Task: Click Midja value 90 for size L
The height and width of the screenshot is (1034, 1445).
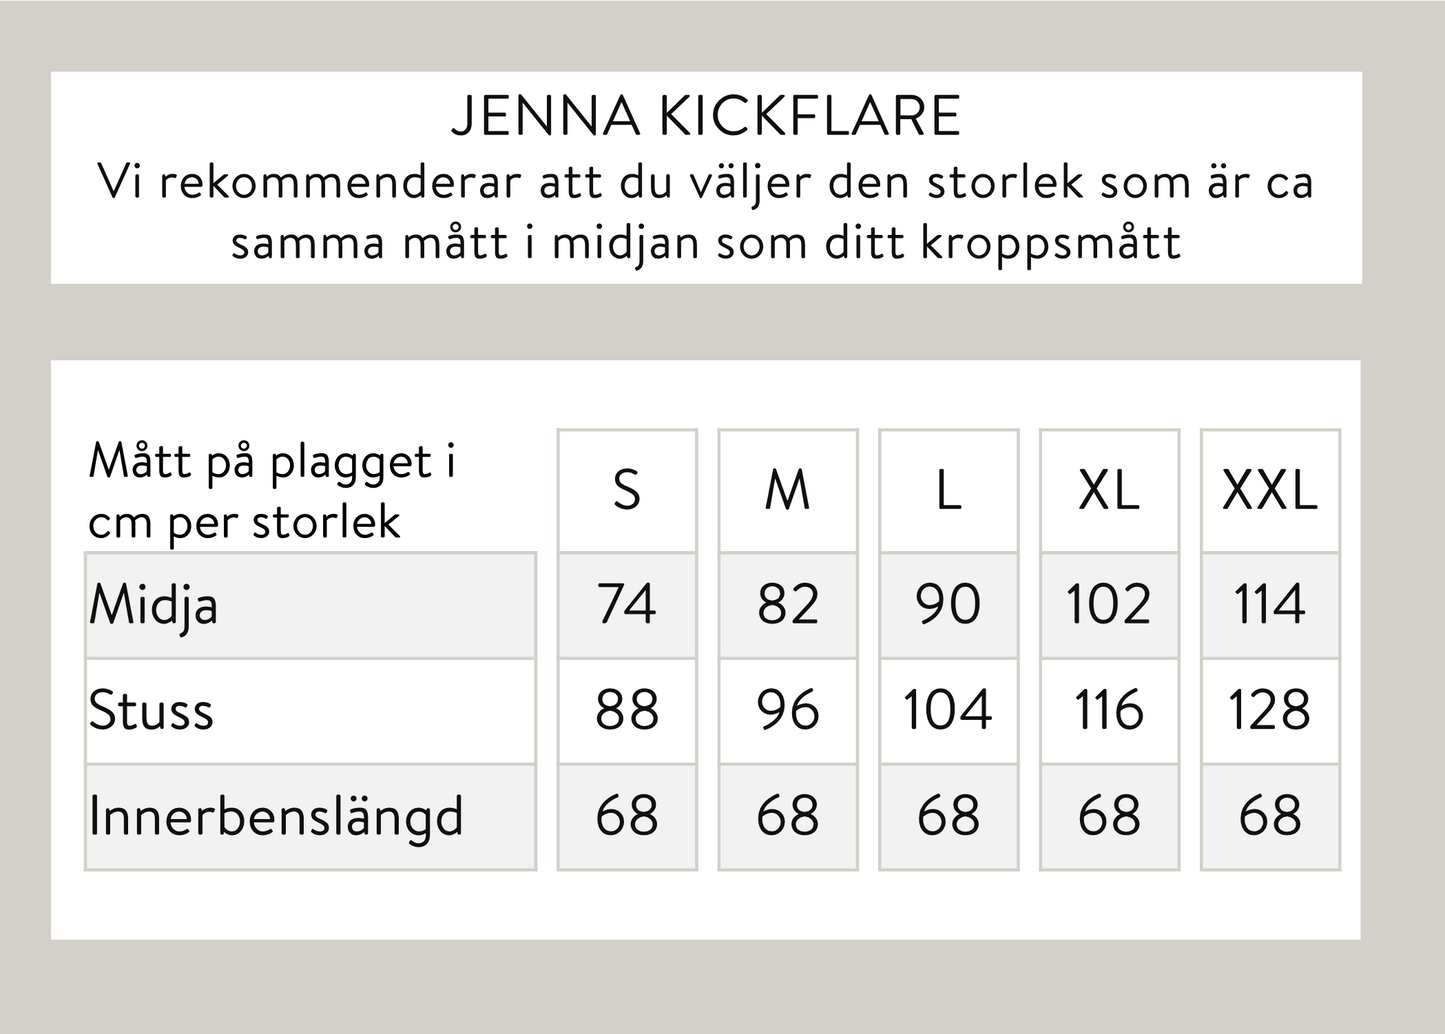Action: [x=948, y=605]
